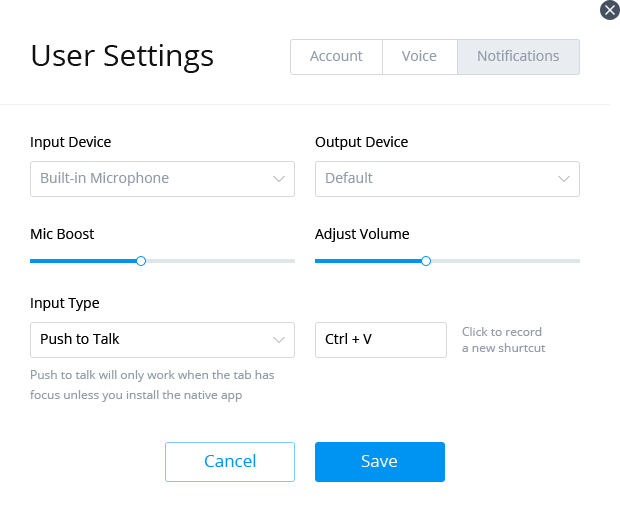Open the Built-in Microphone input device dropdown
Image resolution: width=620 pixels, height=512 pixels.
[x=150, y=179]
